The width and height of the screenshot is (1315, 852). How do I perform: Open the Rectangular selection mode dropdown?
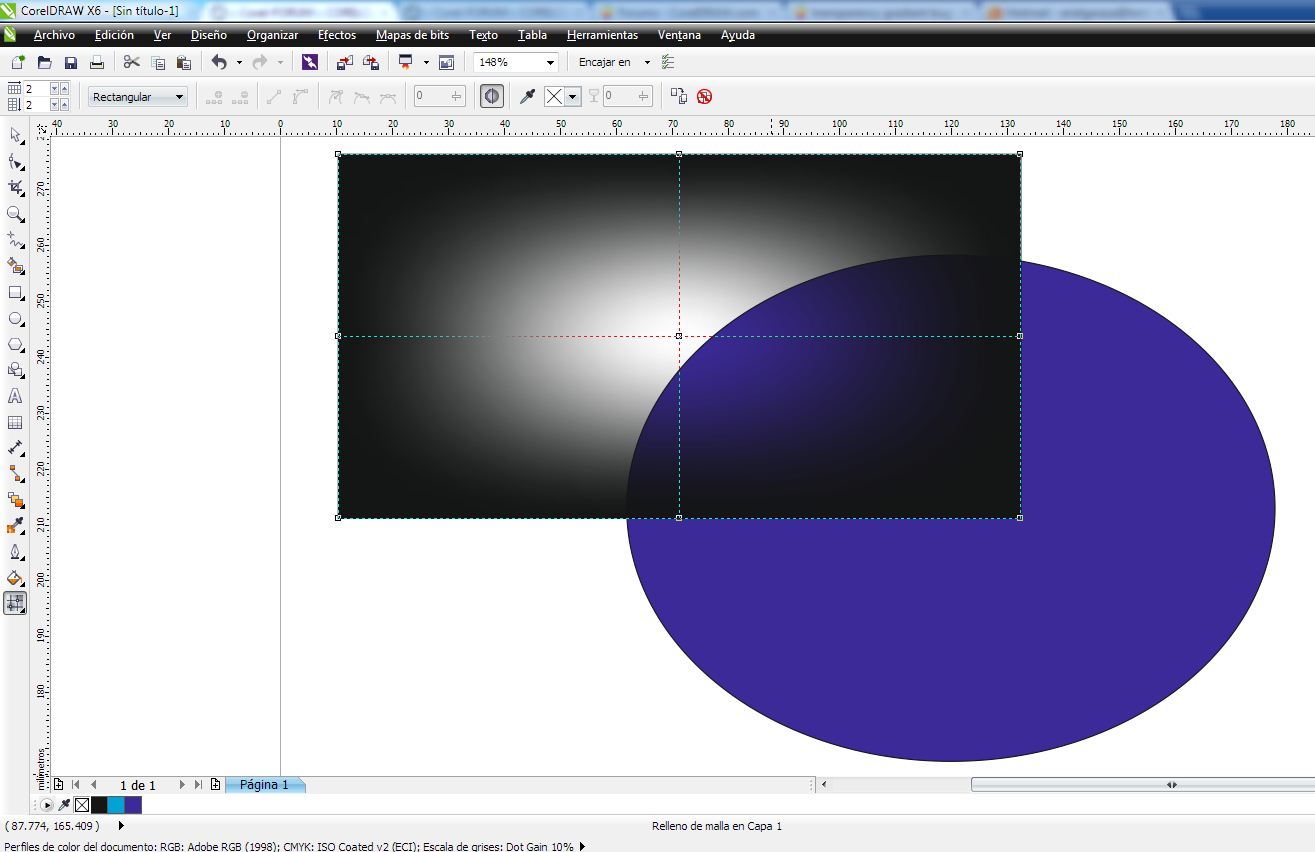click(x=138, y=97)
